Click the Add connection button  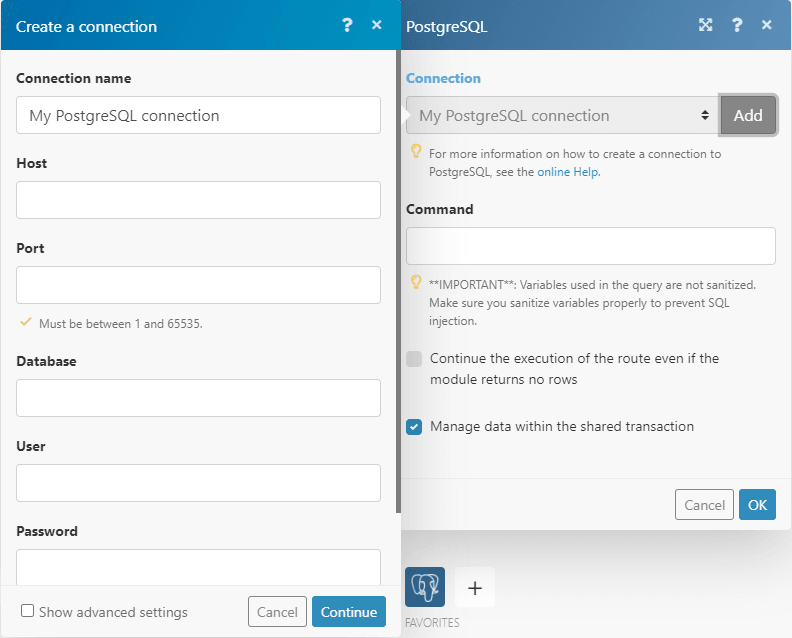[748, 116]
